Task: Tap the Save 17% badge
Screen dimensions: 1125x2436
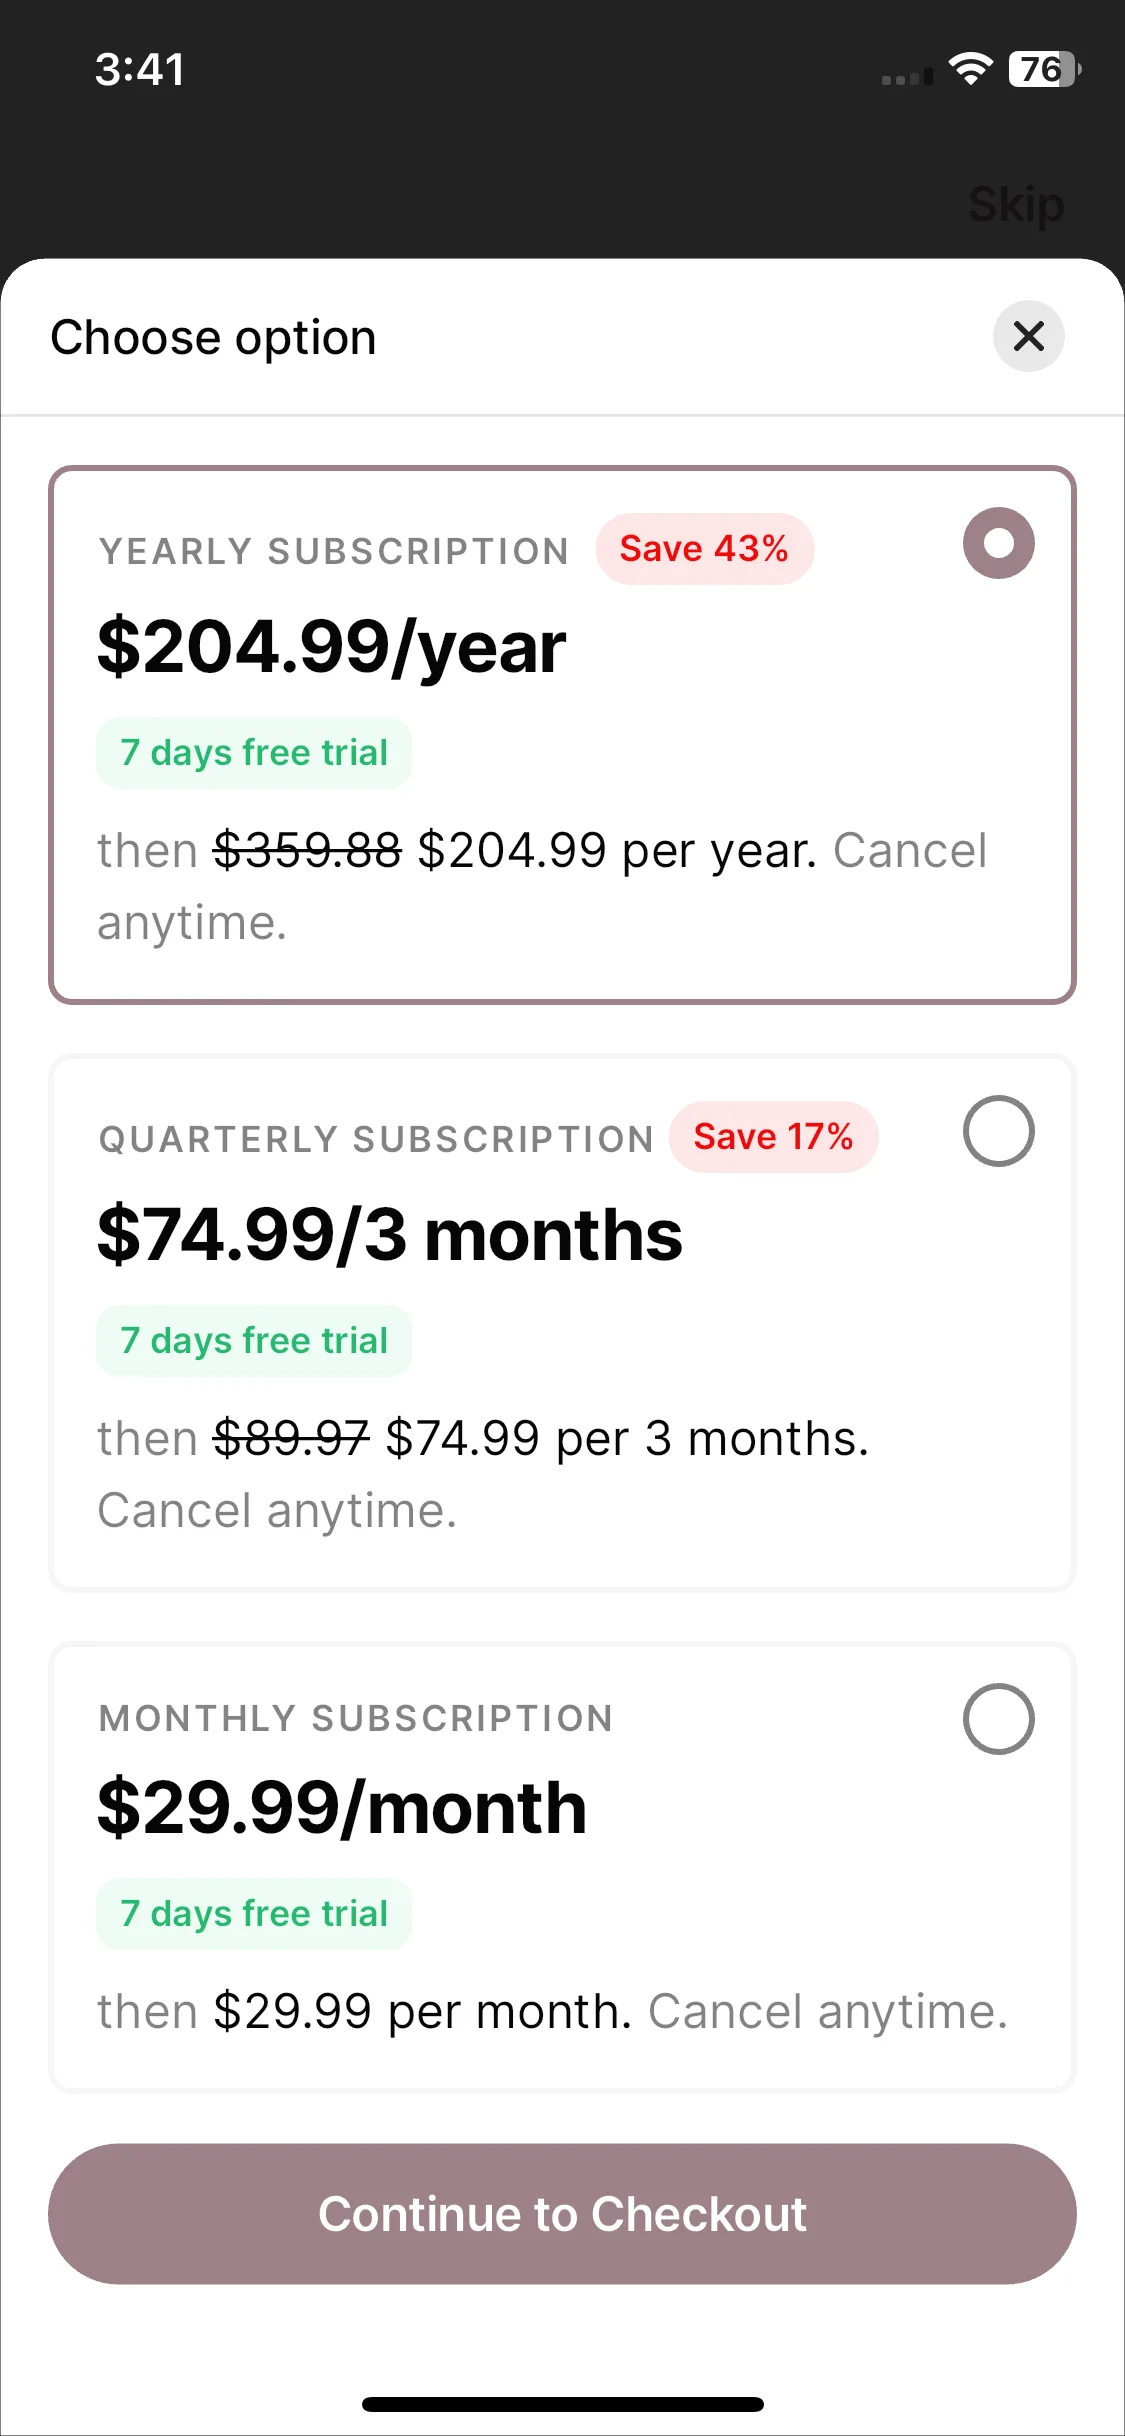Action: pyautogui.click(x=773, y=1137)
